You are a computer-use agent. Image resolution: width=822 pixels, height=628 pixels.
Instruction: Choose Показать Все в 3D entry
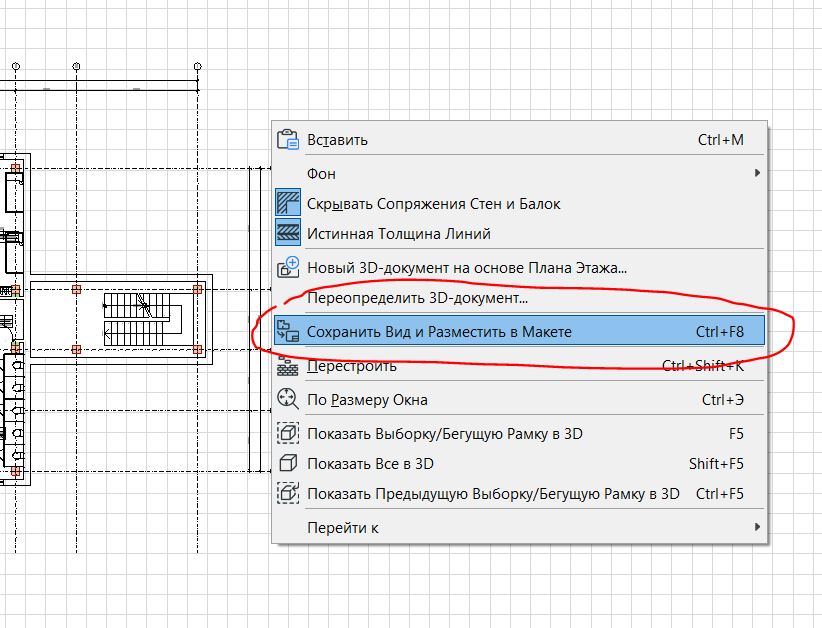tap(519, 463)
